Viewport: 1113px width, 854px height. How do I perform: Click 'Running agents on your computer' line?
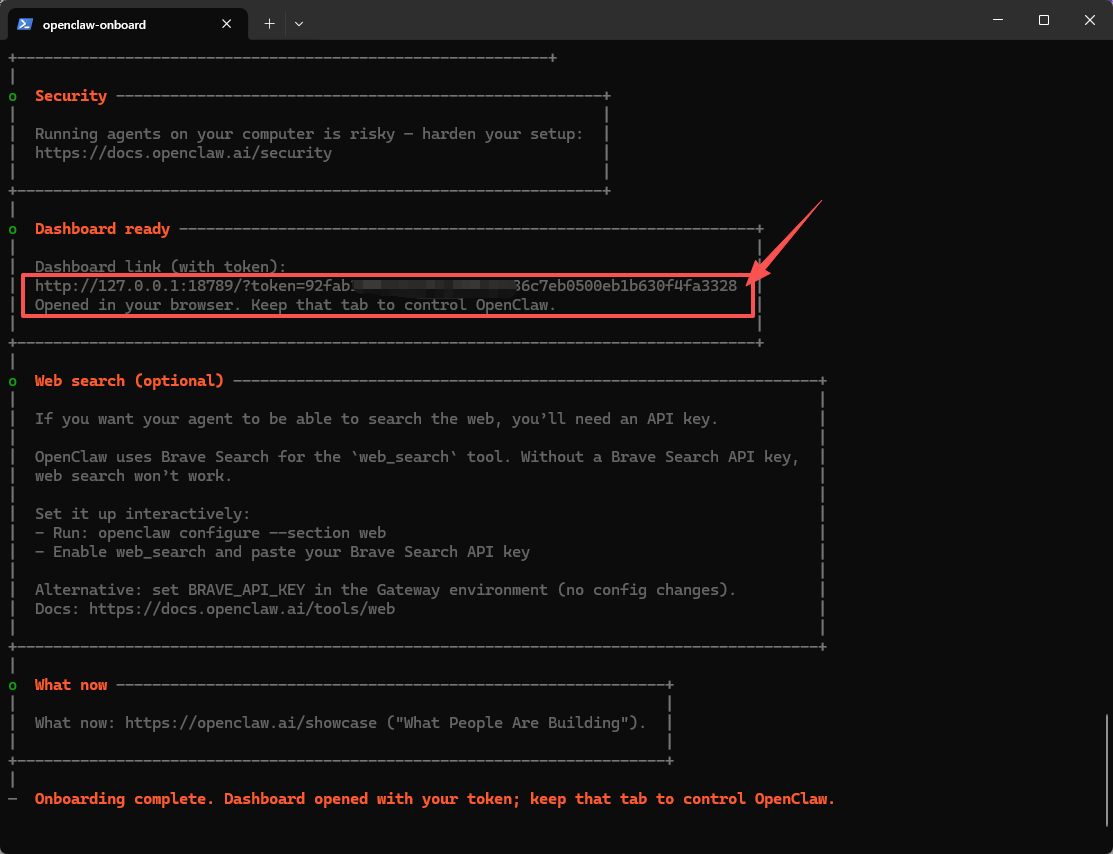tap(309, 134)
